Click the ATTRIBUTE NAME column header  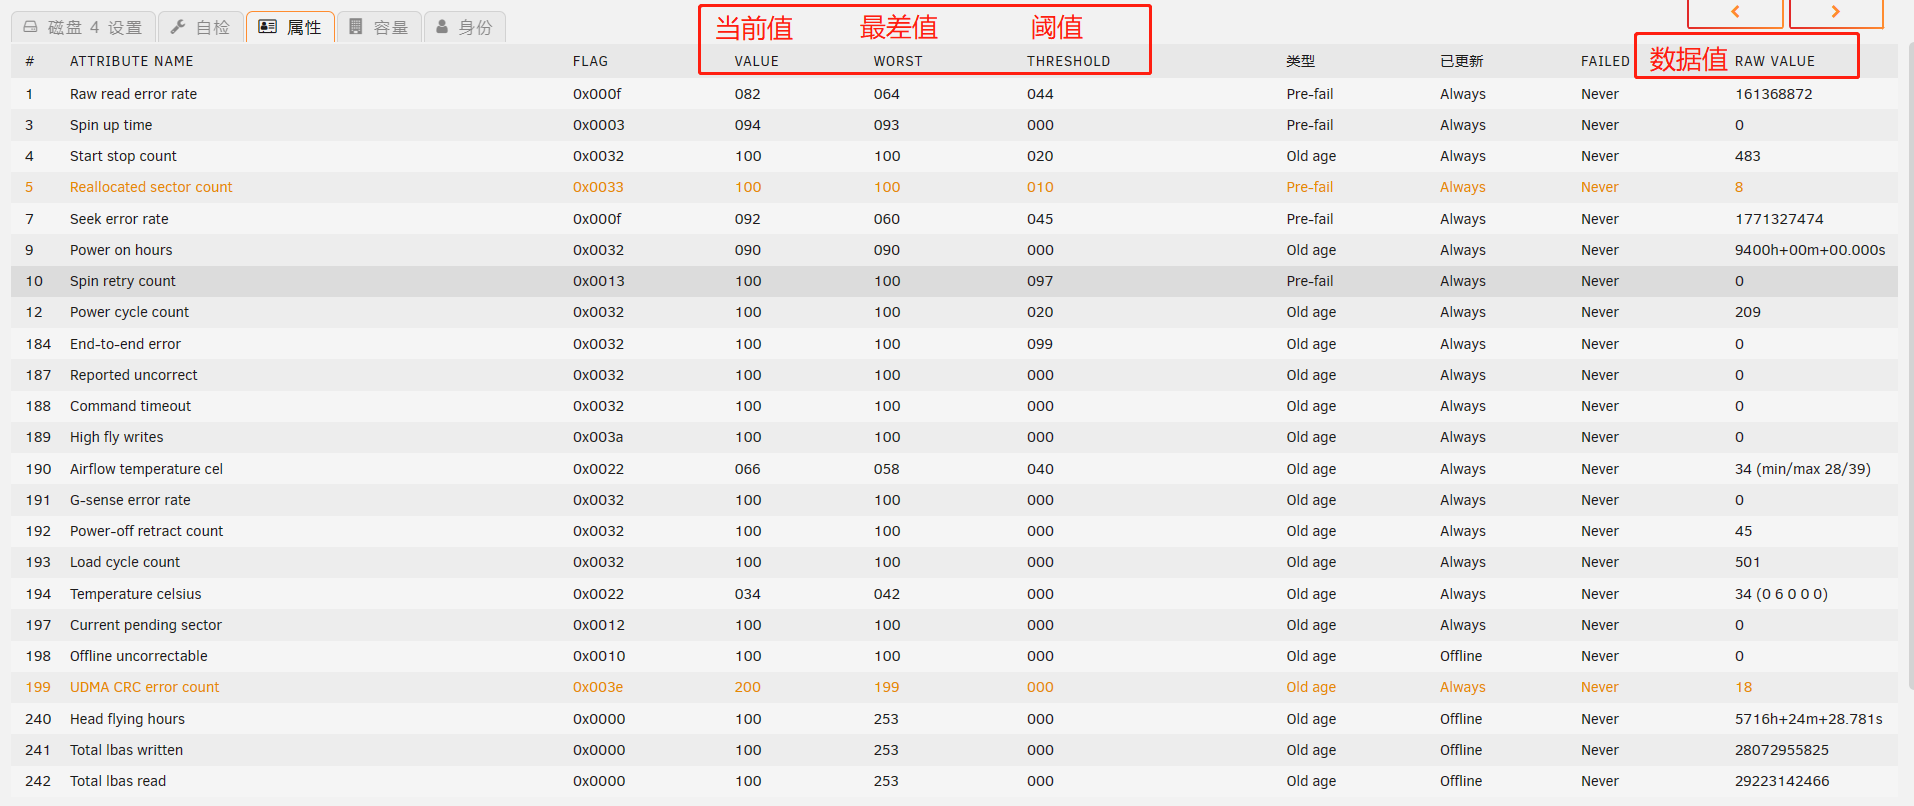(x=131, y=61)
